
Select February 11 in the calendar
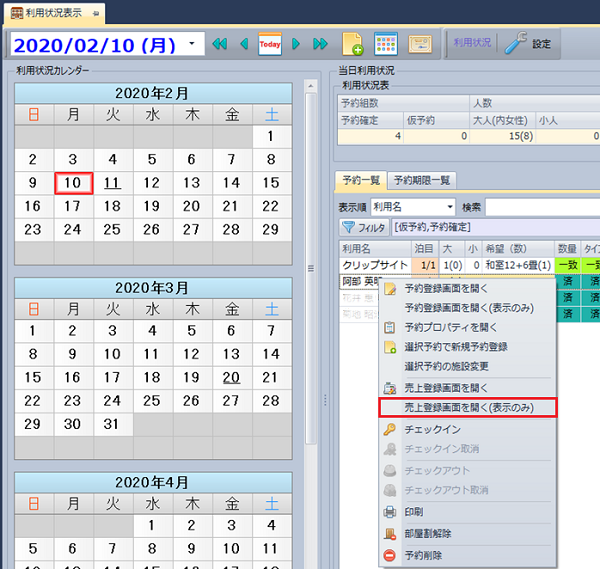(x=112, y=183)
